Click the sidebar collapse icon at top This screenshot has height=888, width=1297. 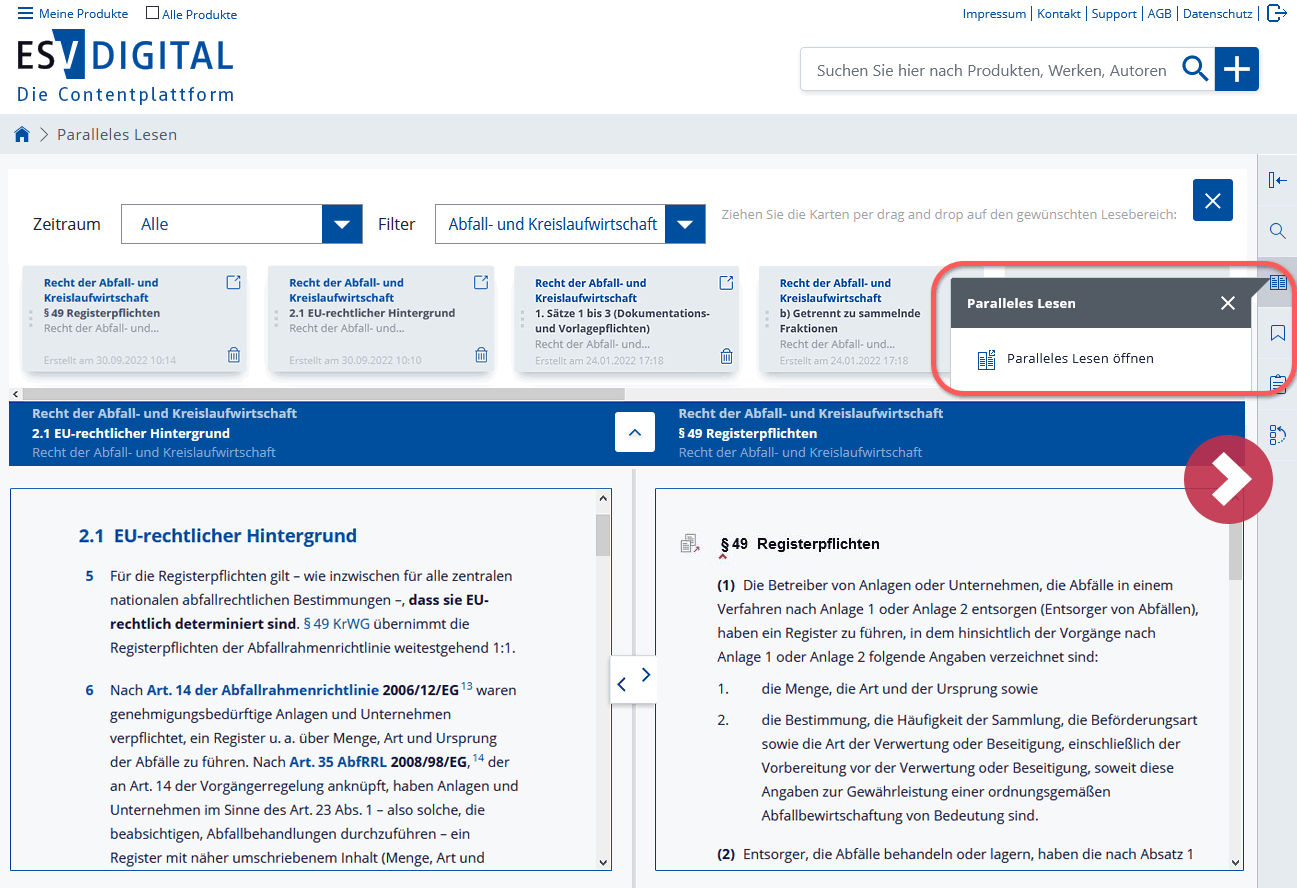(1277, 180)
